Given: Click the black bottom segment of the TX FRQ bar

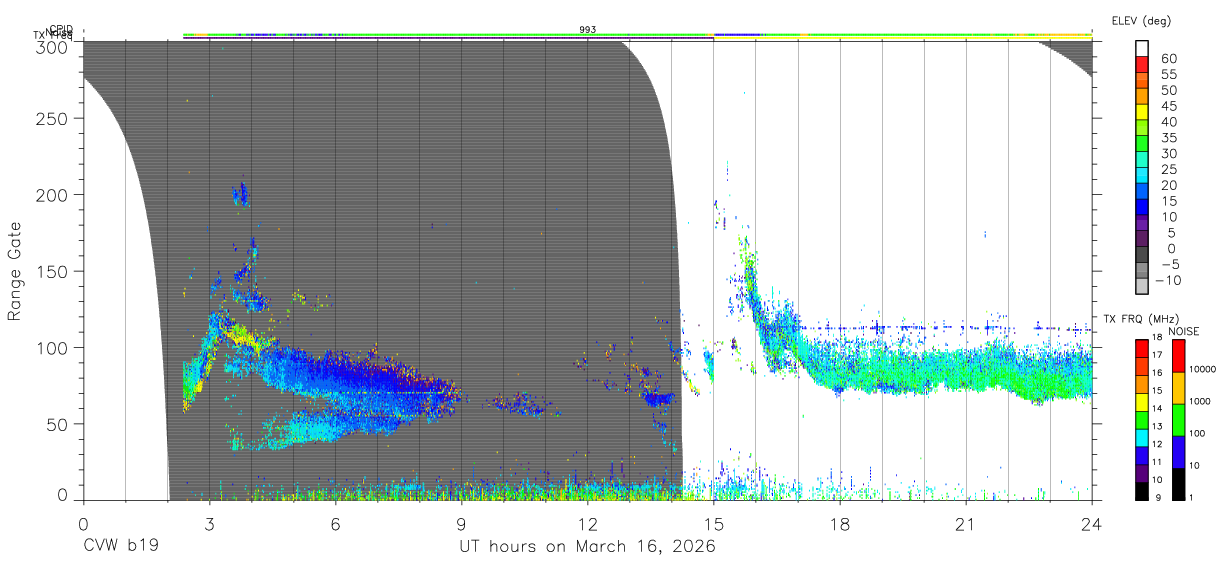Looking at the screenshot, I should click(1143, 491).
